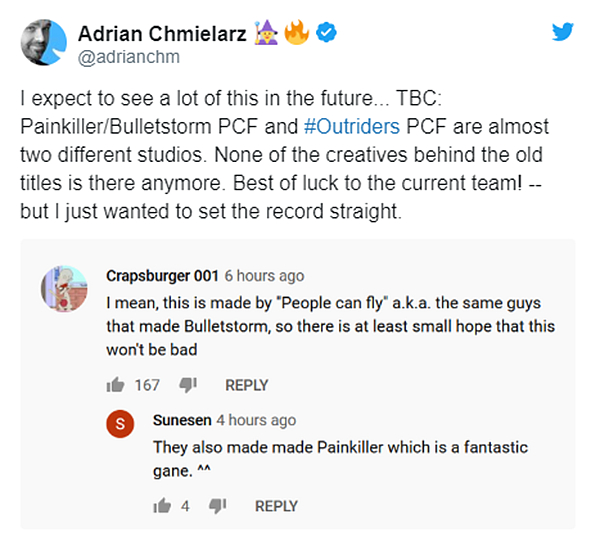Viewport: 600px width, 537px height.
Task: Click the '4 hours ago' timestamp
Action: 256,420
